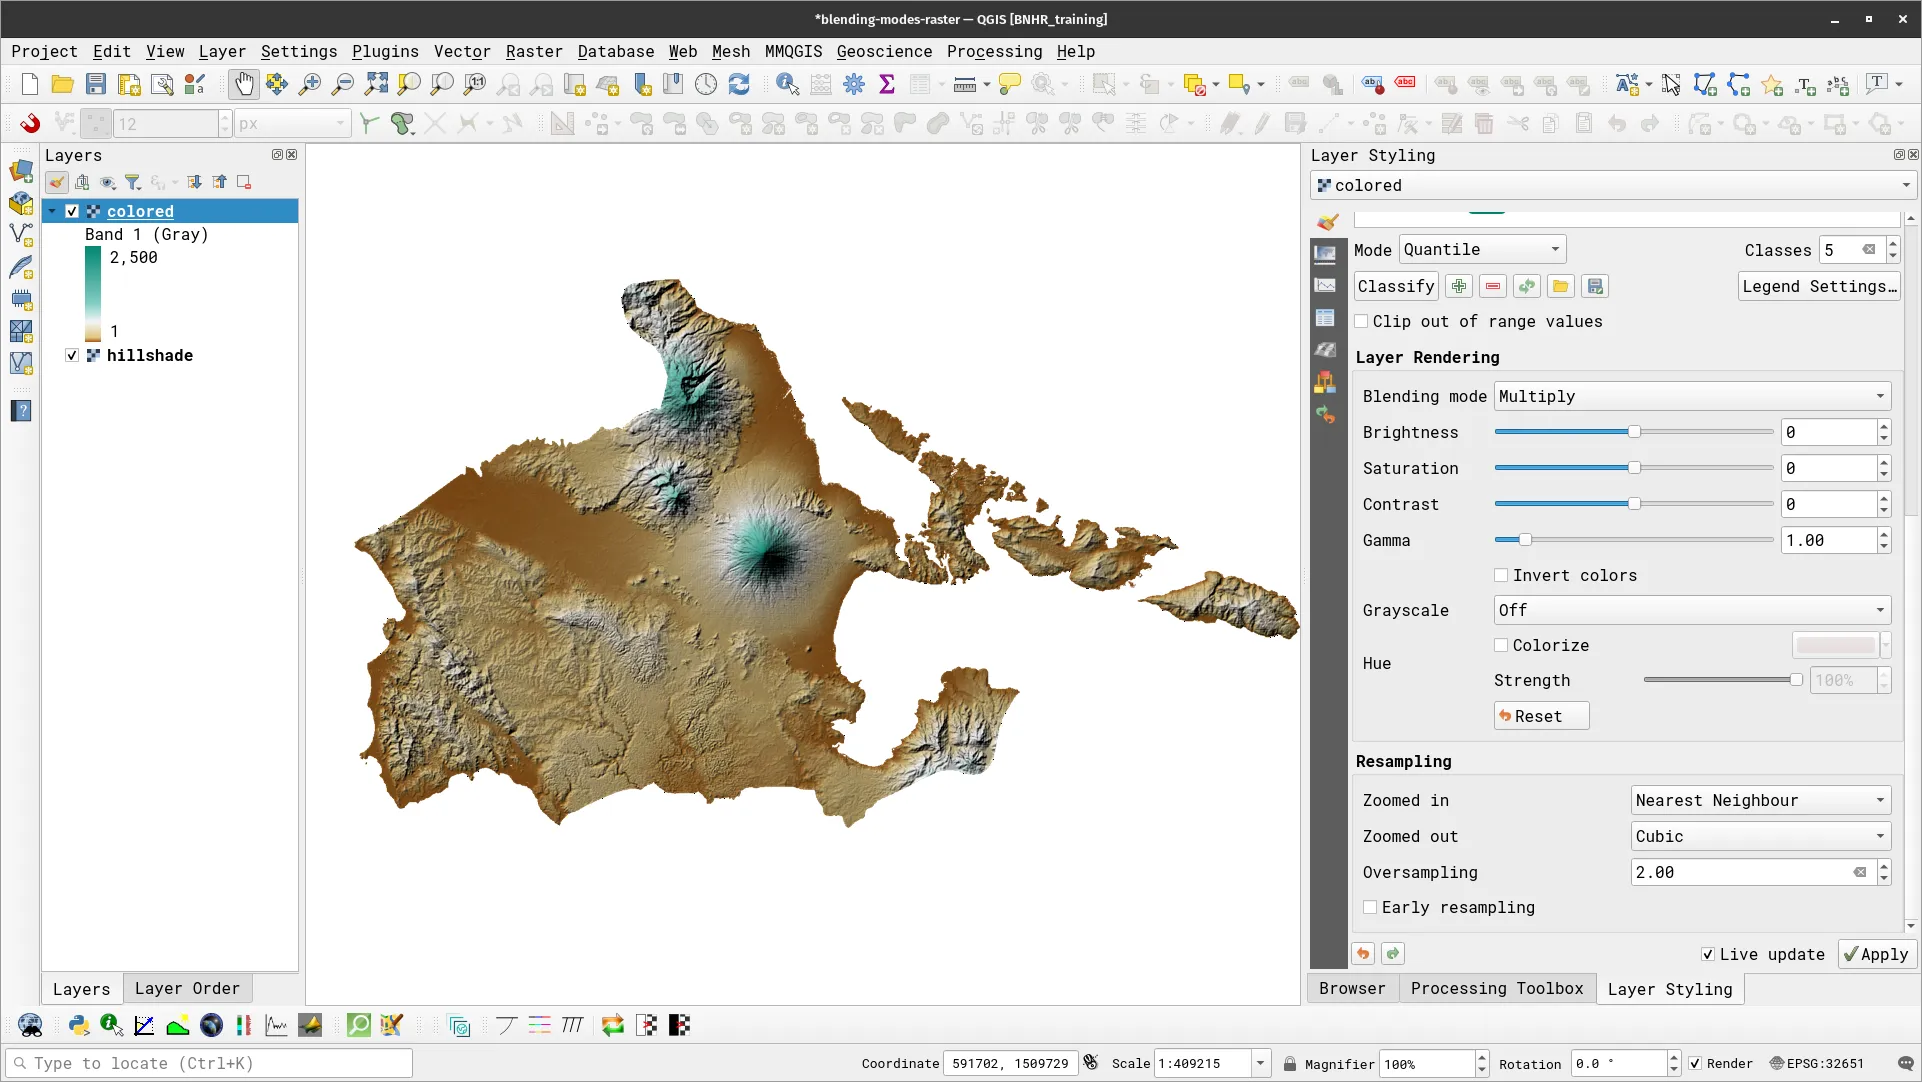Image resolution: width=1922 pixels, height=1082 pixels.
Task: Open the Statistical Summary panel
Action: [x=886, y=84]
